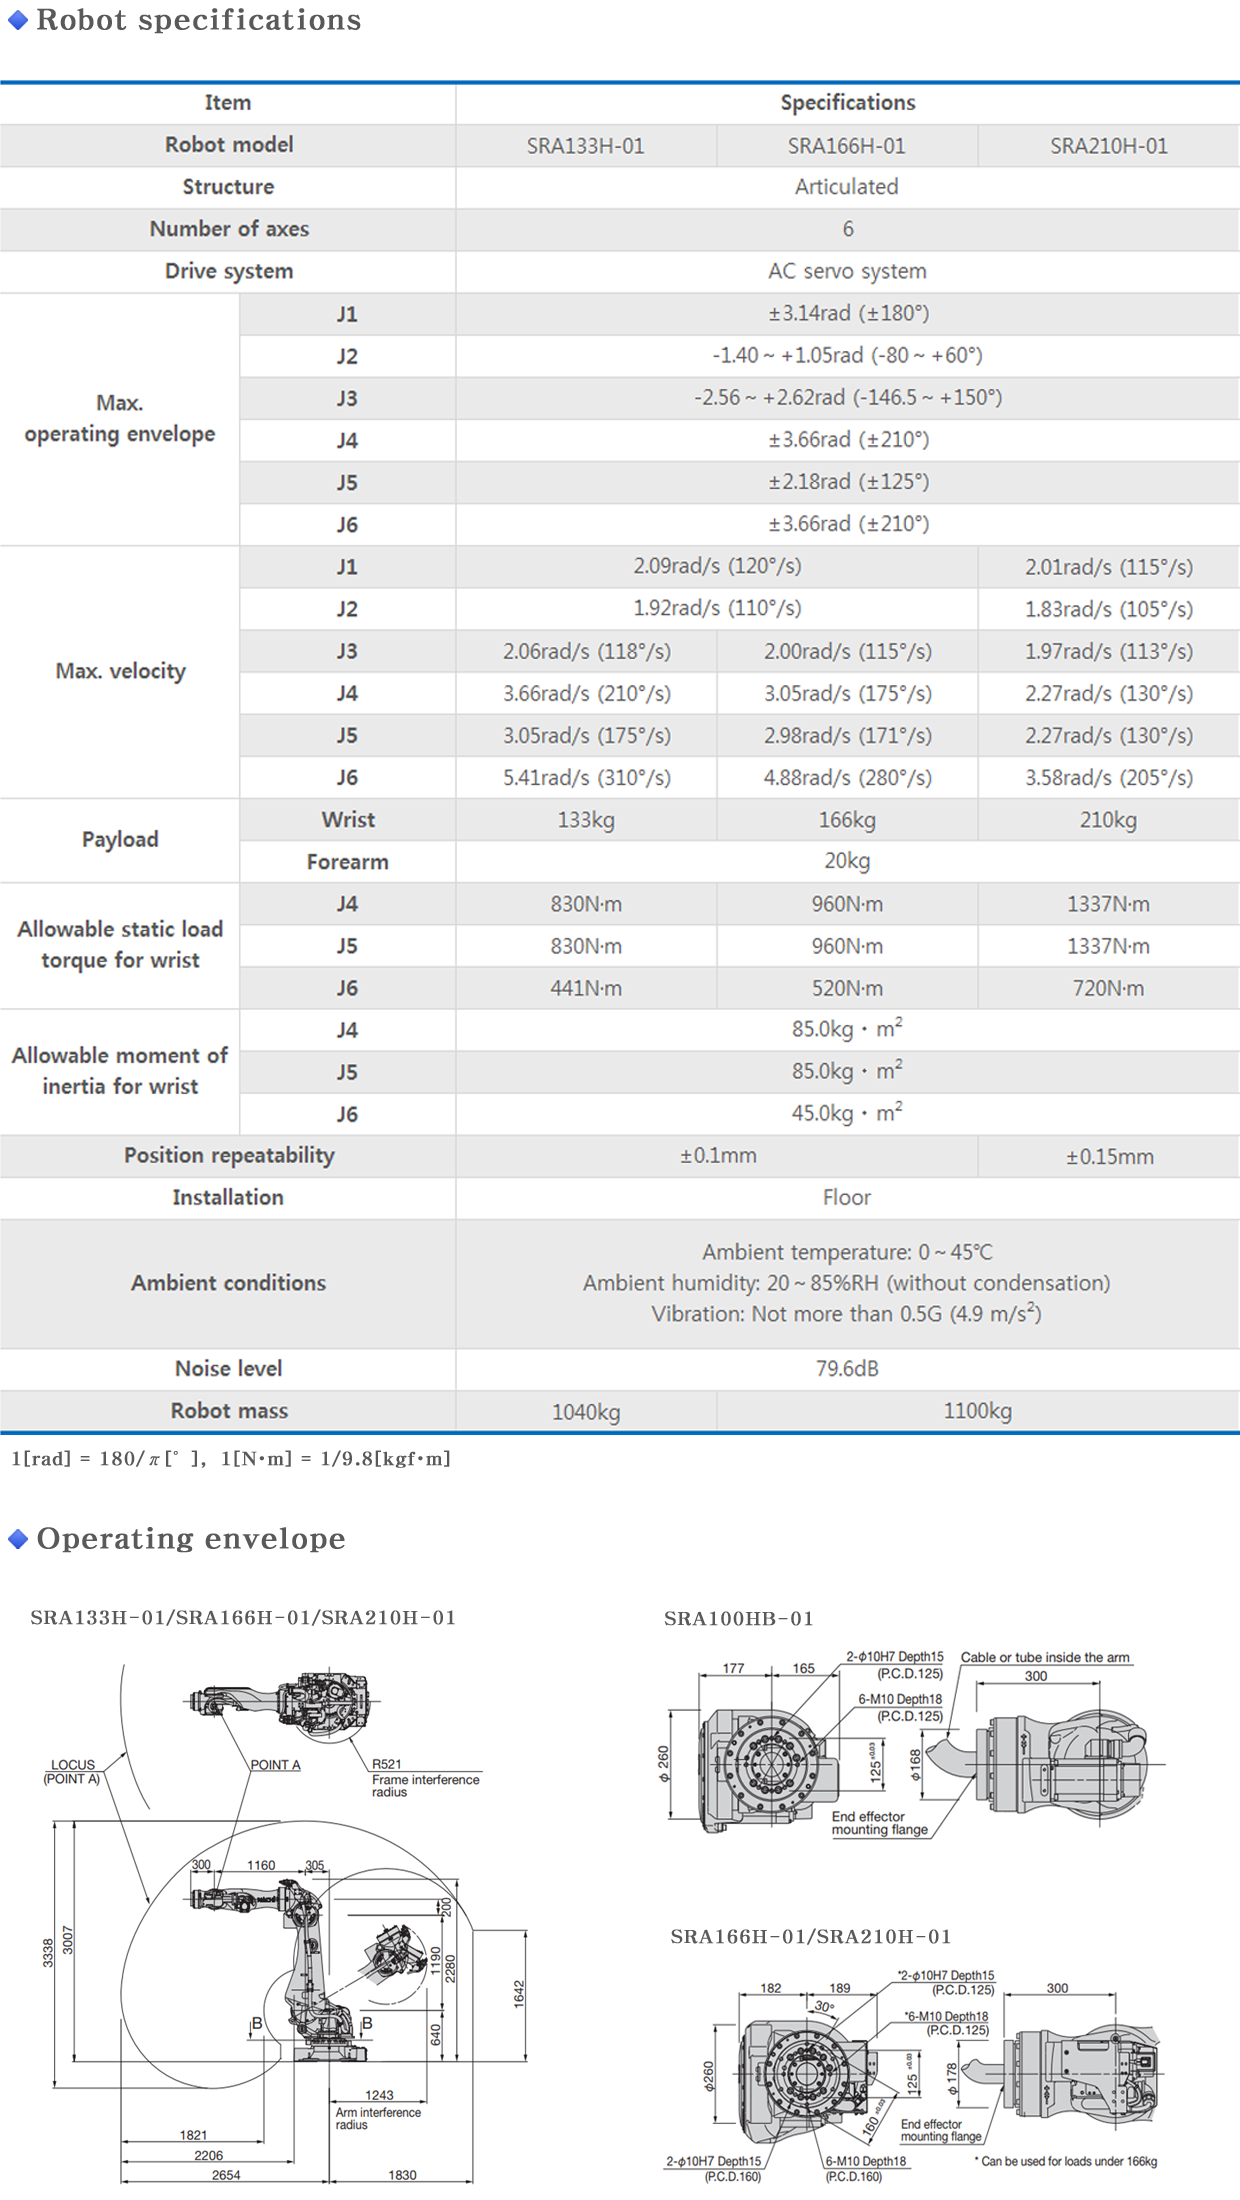Click the '3.58rad/s (205°/s)' velocity cell
This screenshot has height=2200, width=1240.
tap(1109, 777)
